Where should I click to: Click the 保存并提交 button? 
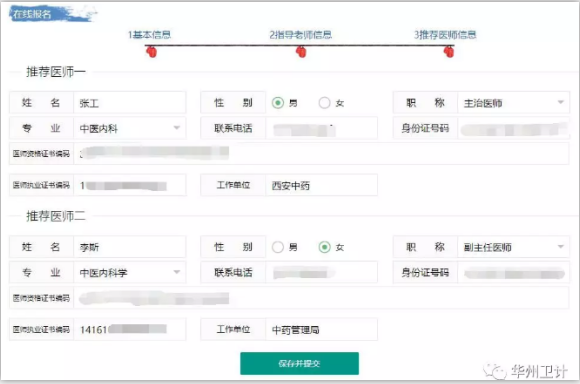point(299,363)
